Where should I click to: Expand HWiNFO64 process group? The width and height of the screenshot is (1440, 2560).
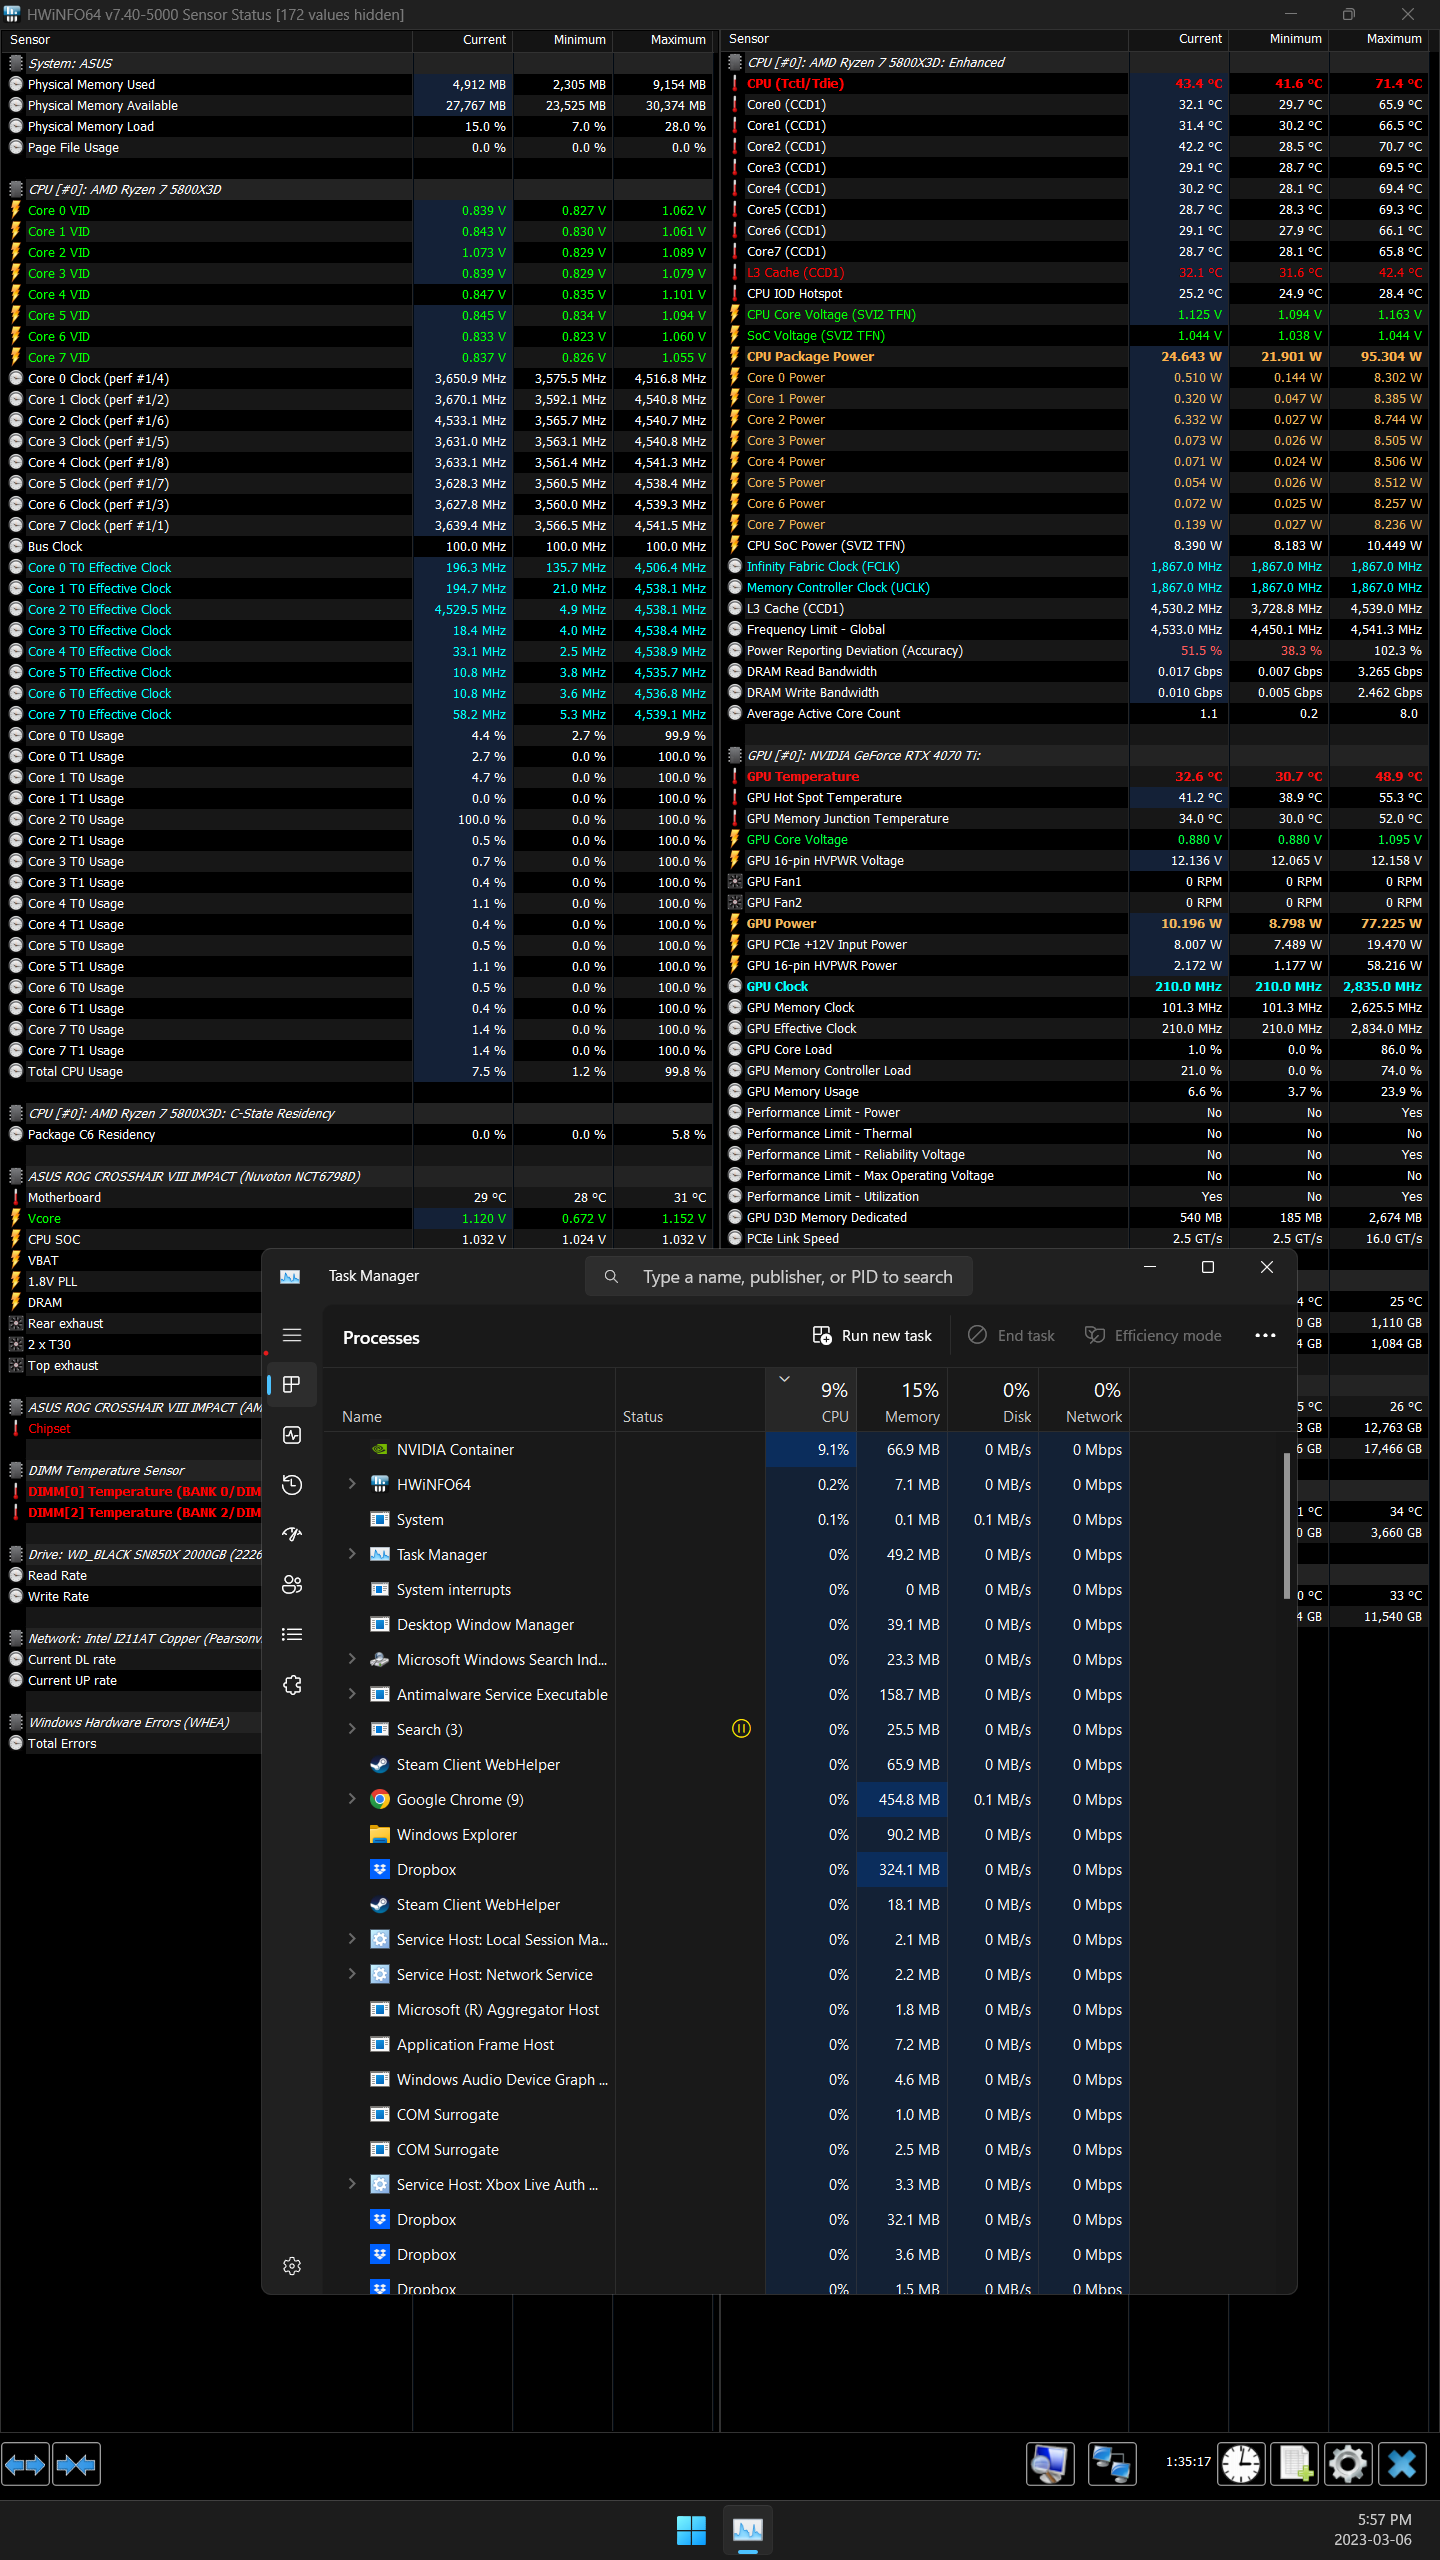(352, 1484)
